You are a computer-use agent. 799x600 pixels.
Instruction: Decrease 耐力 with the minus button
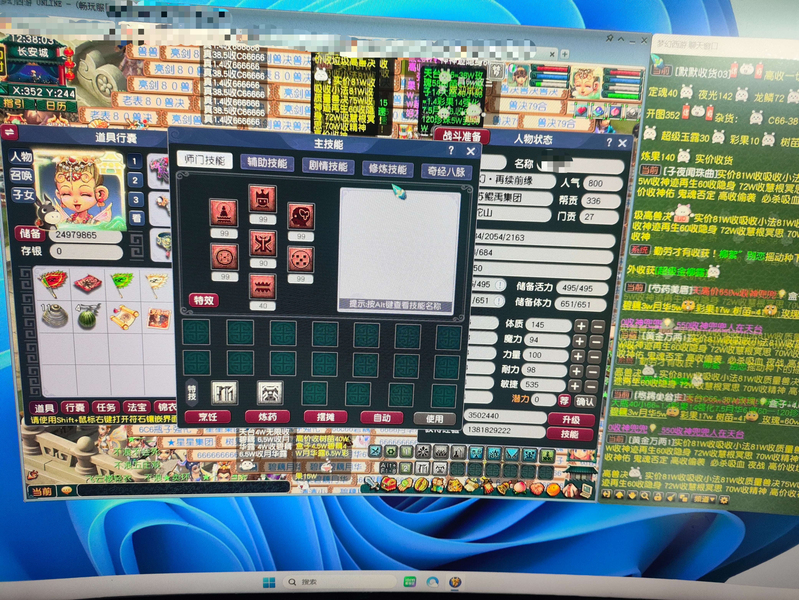593,371
